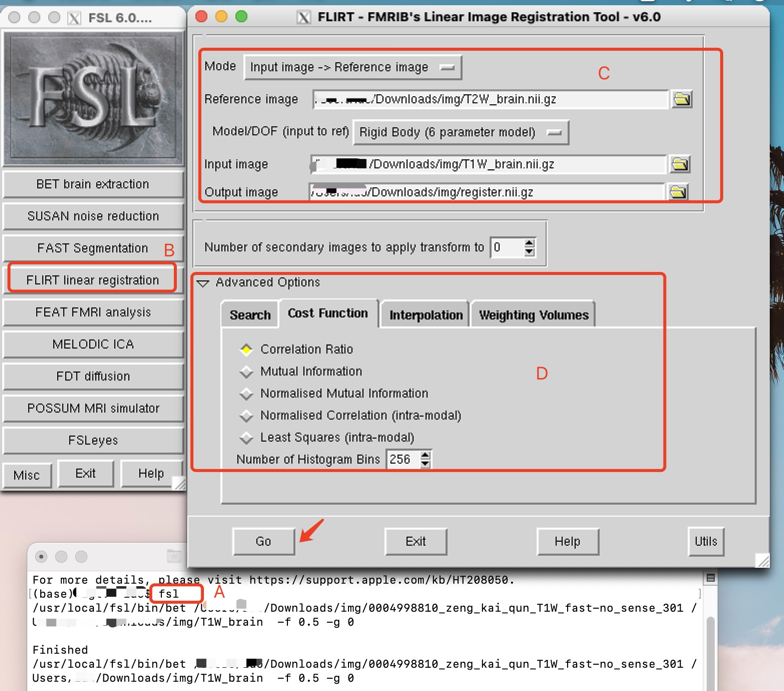Open FDT diffusion tool

(93, 376)
